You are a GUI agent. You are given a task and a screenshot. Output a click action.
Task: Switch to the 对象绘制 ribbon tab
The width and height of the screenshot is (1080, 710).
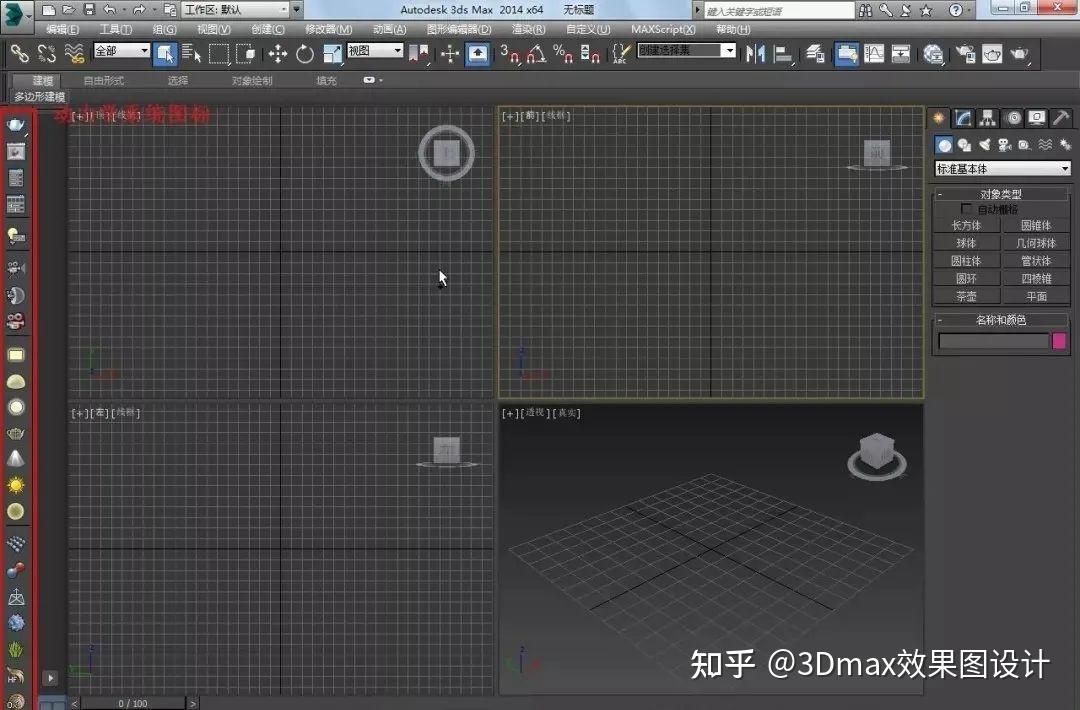pyautogui.click(x=252, y=81)
